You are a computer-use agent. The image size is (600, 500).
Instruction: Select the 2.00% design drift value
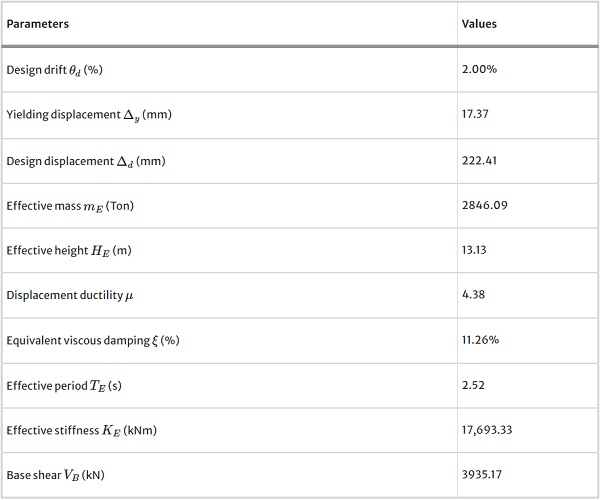pos(479,70)
